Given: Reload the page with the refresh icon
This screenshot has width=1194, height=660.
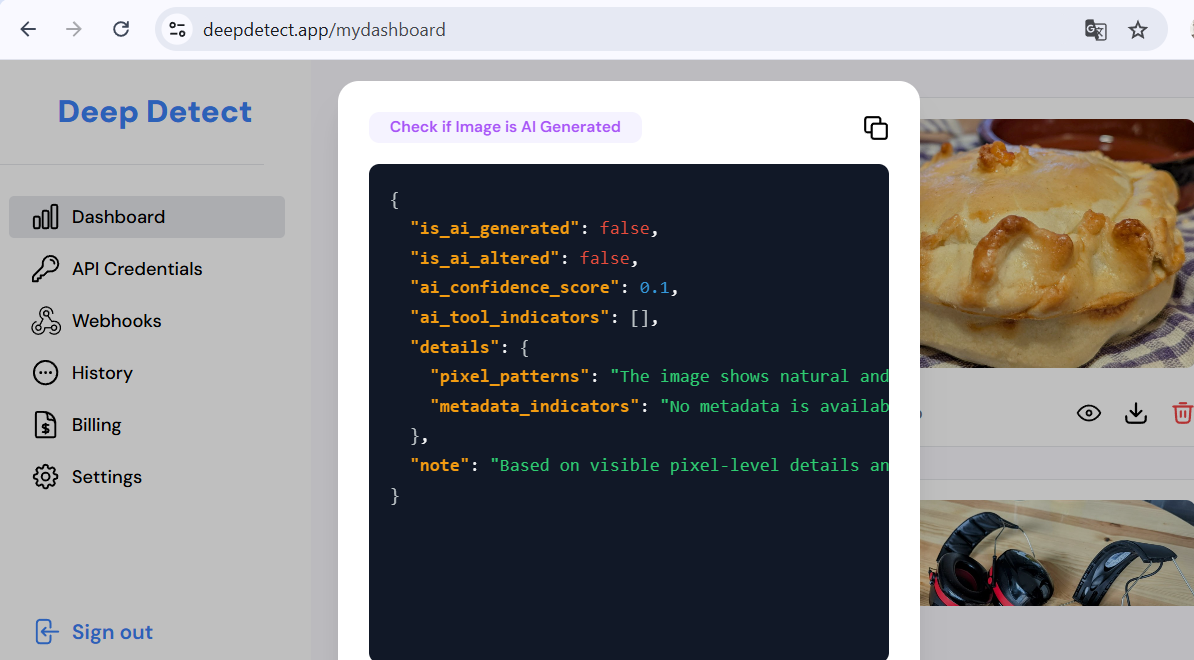Looking at the screenshot, I should 121,30.
